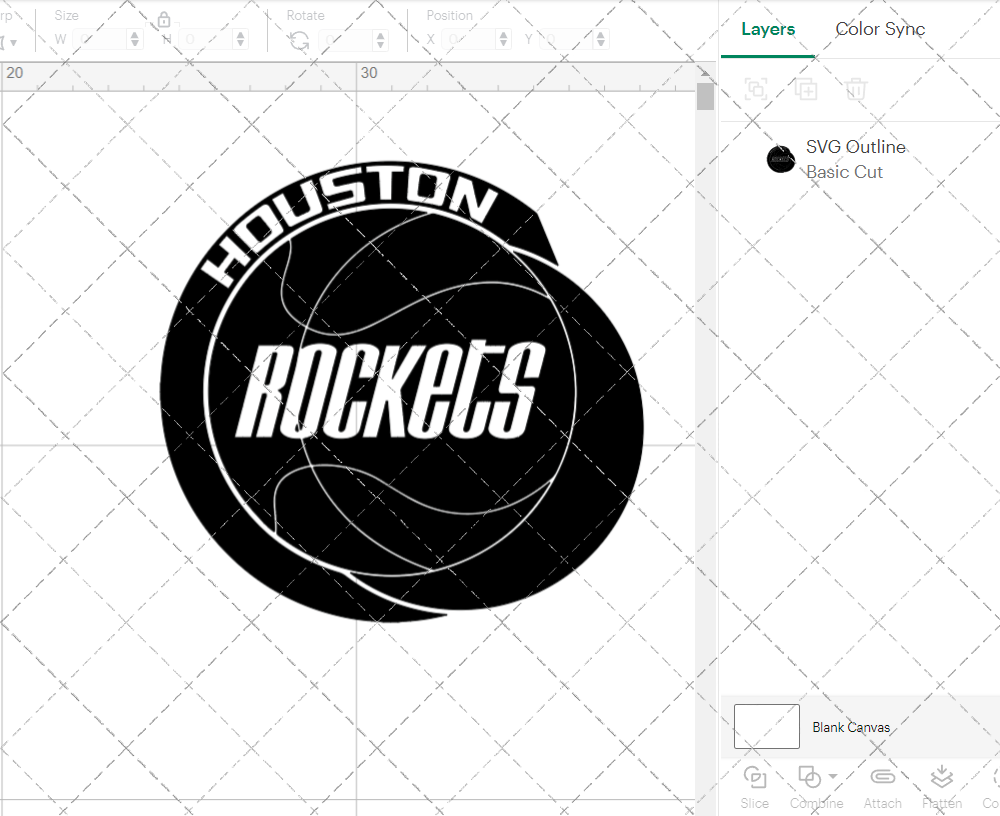1000x816 pixels.
Task: Select the SVG Outline Basic Cut layer
Action: [855, 158]
